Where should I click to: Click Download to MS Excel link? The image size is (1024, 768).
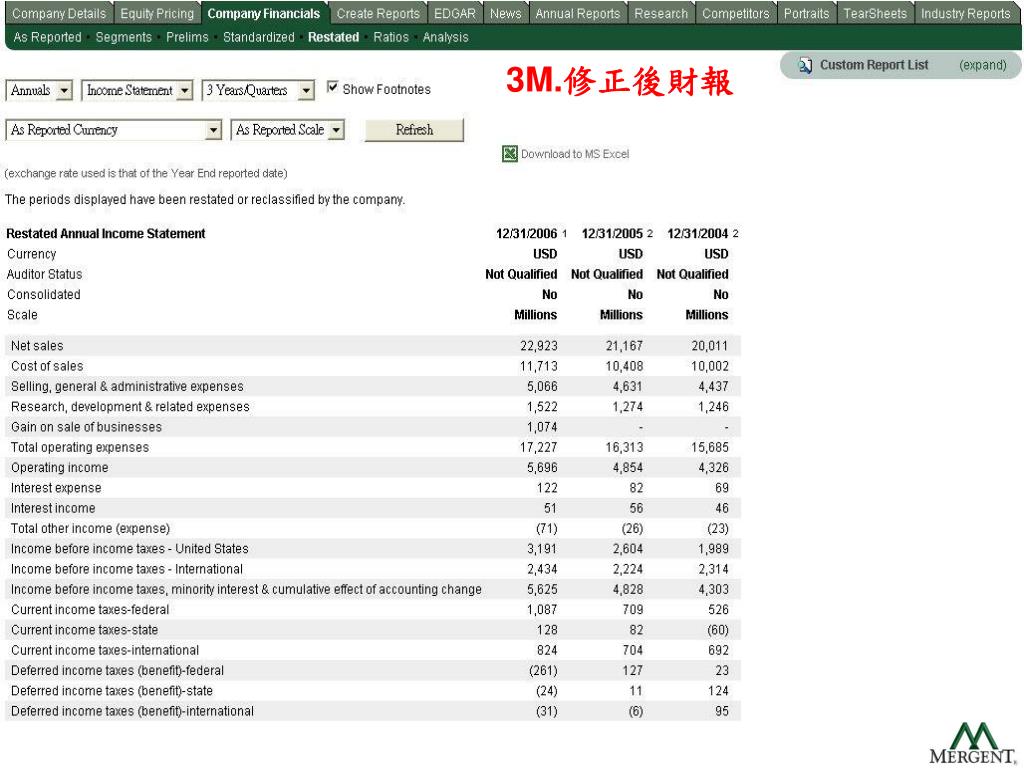point(575,154)
